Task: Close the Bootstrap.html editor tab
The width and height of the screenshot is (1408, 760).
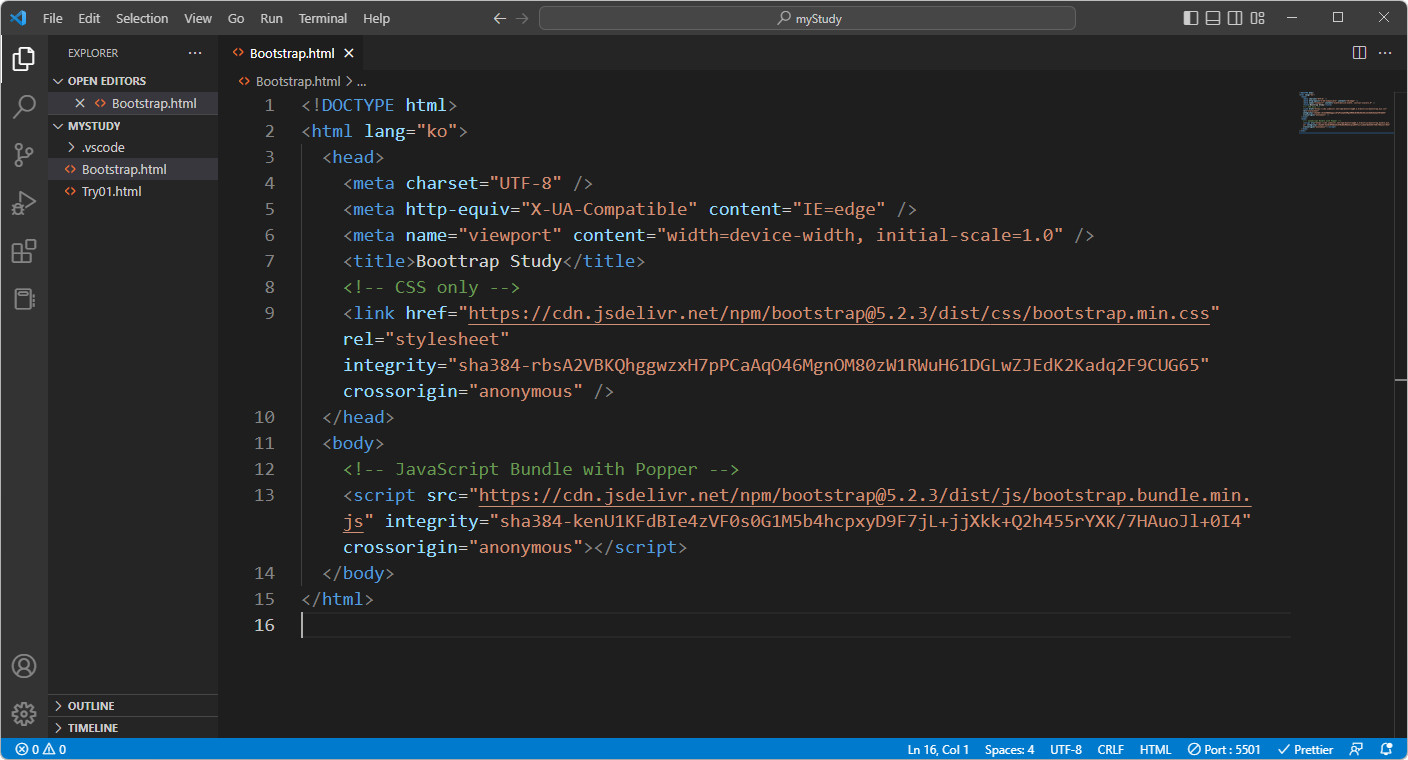Action: (x=348, y=53)
